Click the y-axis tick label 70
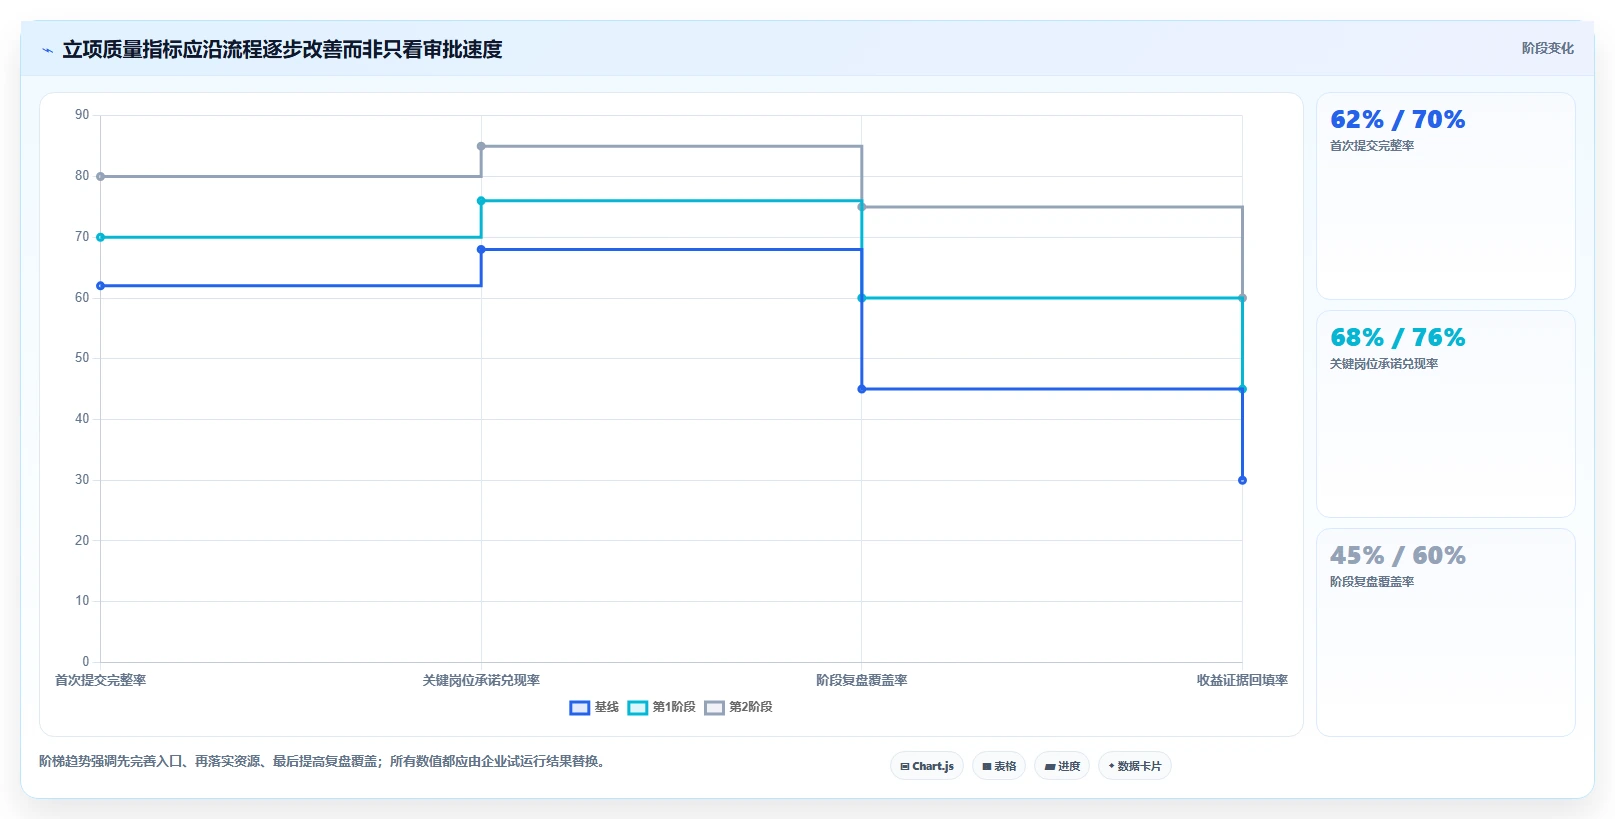Viewport: 1615px width, 819px height. pyautogui.click(x=82, y=237)
